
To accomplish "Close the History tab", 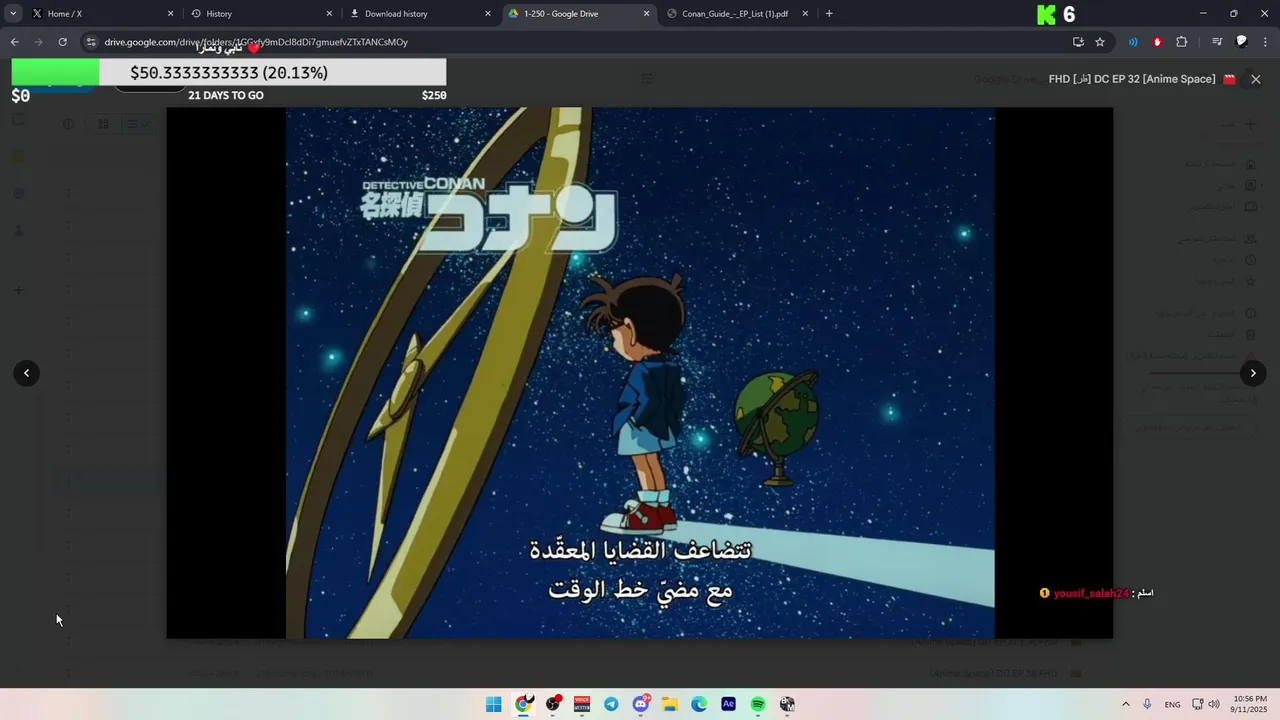I will pos(329,14).
